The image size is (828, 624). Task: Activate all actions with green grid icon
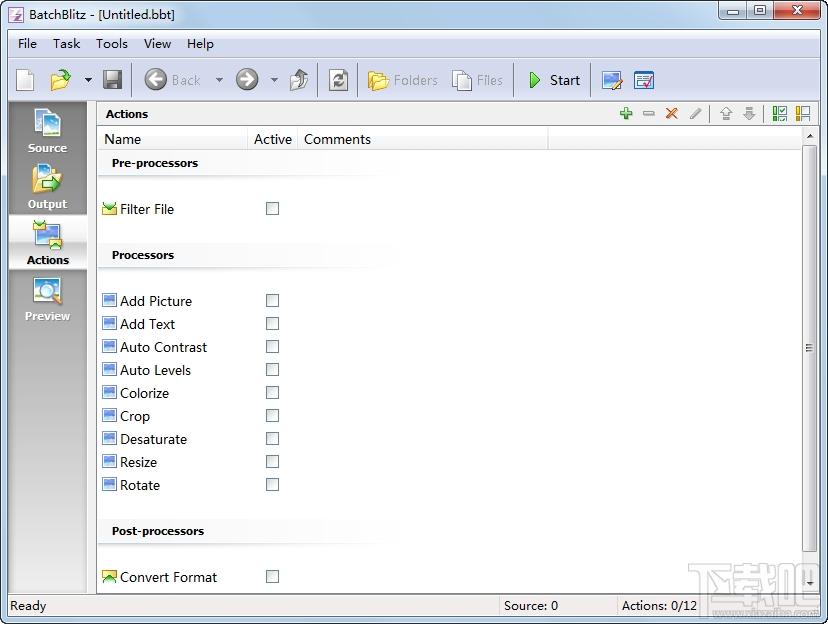(779, 113)
